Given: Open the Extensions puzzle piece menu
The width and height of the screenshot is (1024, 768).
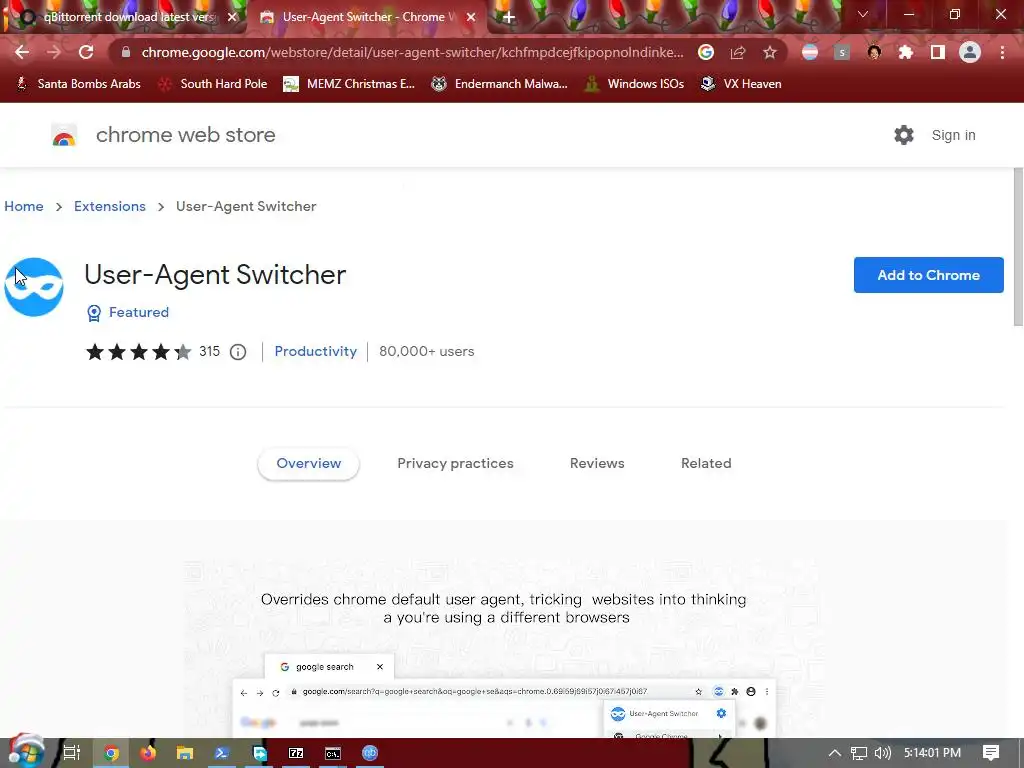Looking at the screenshot, I should click(906, 52).
